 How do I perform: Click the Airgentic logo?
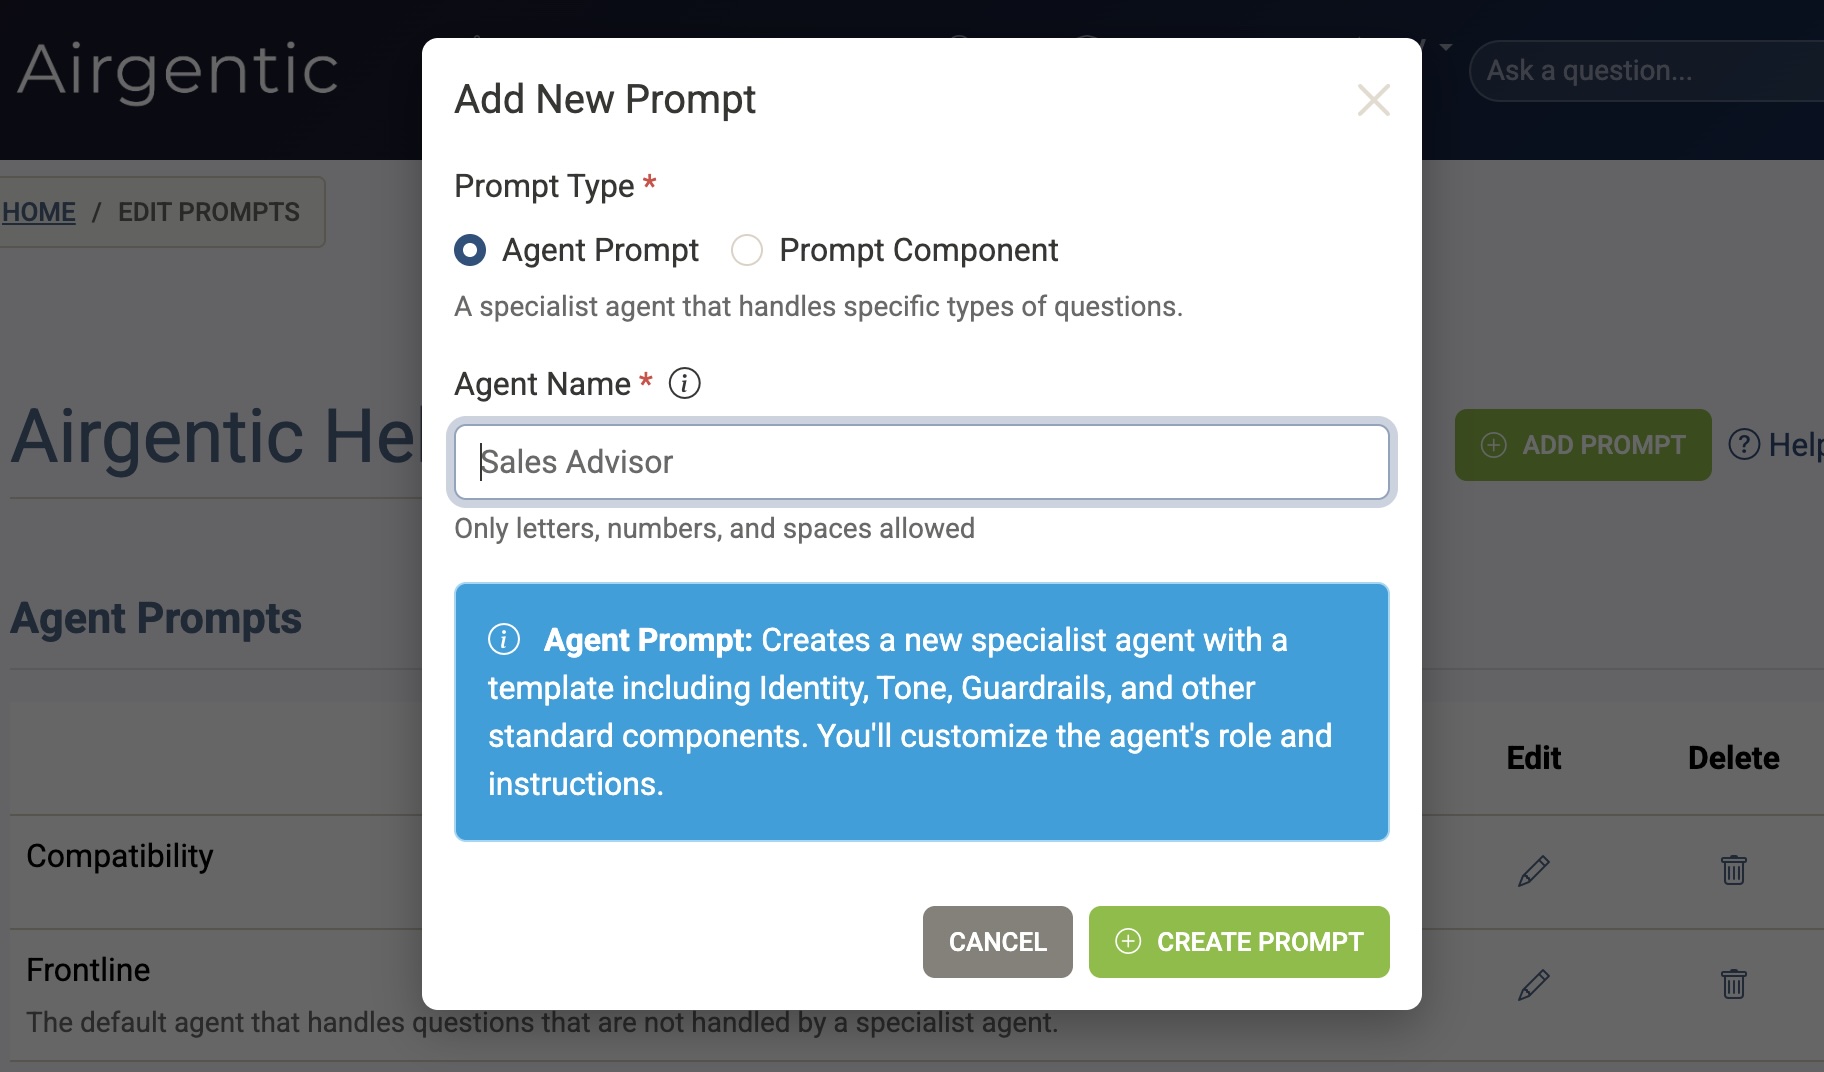(178, 70)
